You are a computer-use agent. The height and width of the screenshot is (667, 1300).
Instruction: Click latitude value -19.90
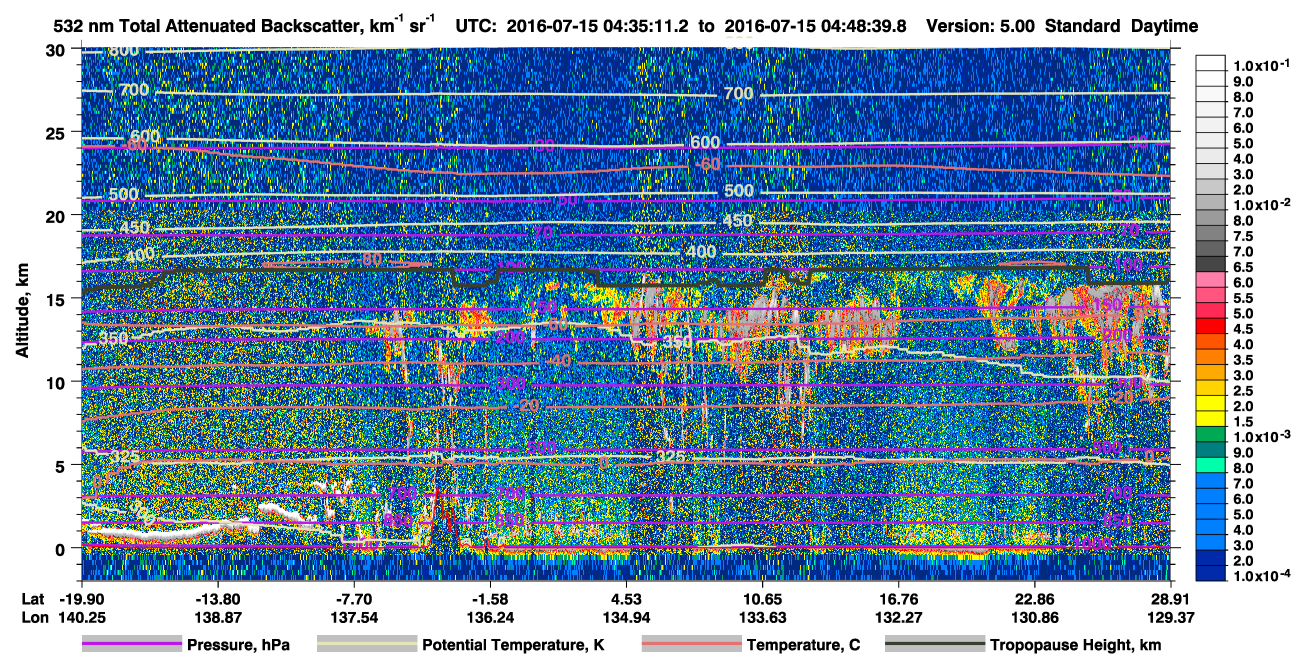point(81,598)
